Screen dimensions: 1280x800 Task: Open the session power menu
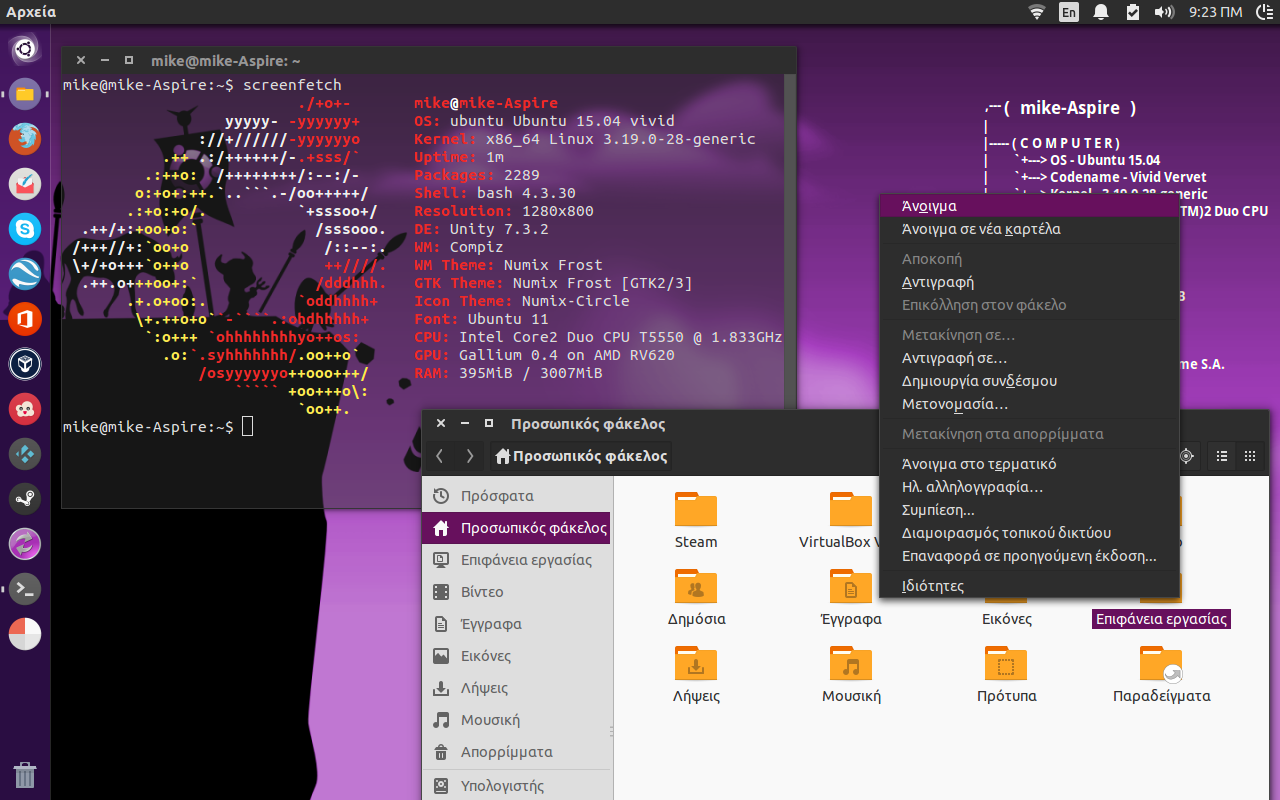coord(1262,12)
